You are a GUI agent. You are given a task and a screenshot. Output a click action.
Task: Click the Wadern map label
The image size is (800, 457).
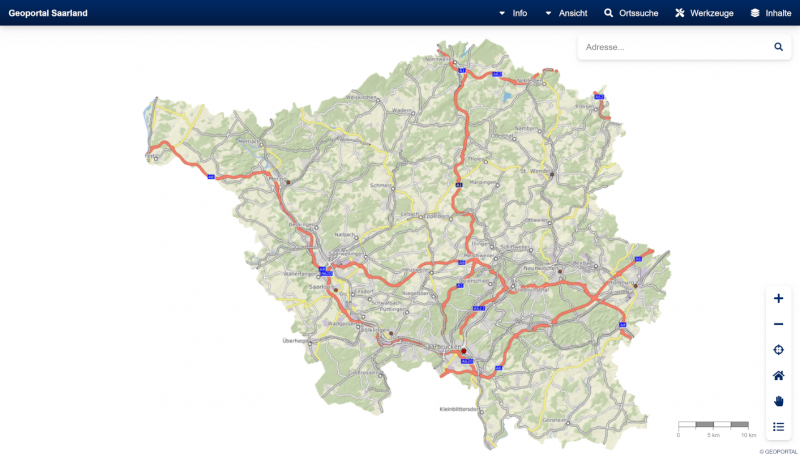point(402,110)
